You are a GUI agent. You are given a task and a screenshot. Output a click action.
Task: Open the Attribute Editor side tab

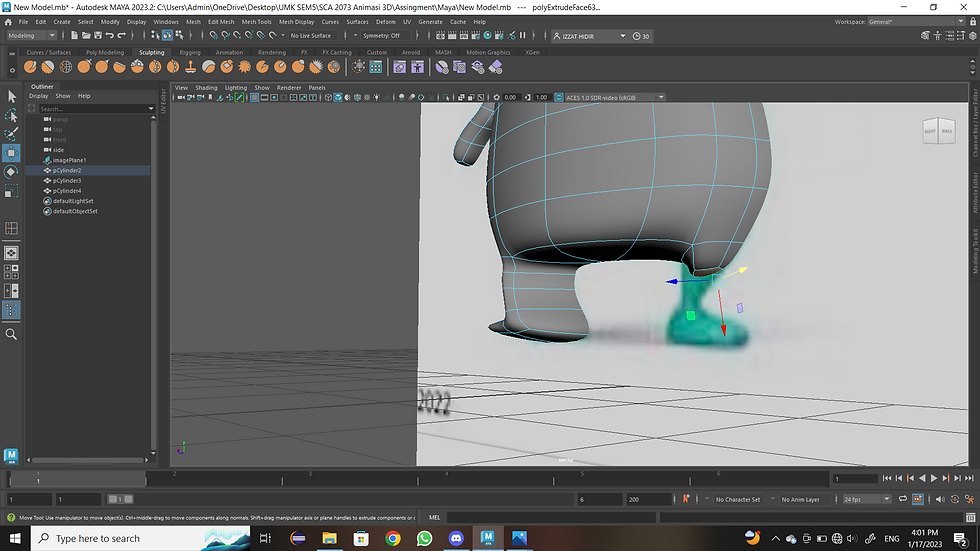pos(975,192)
